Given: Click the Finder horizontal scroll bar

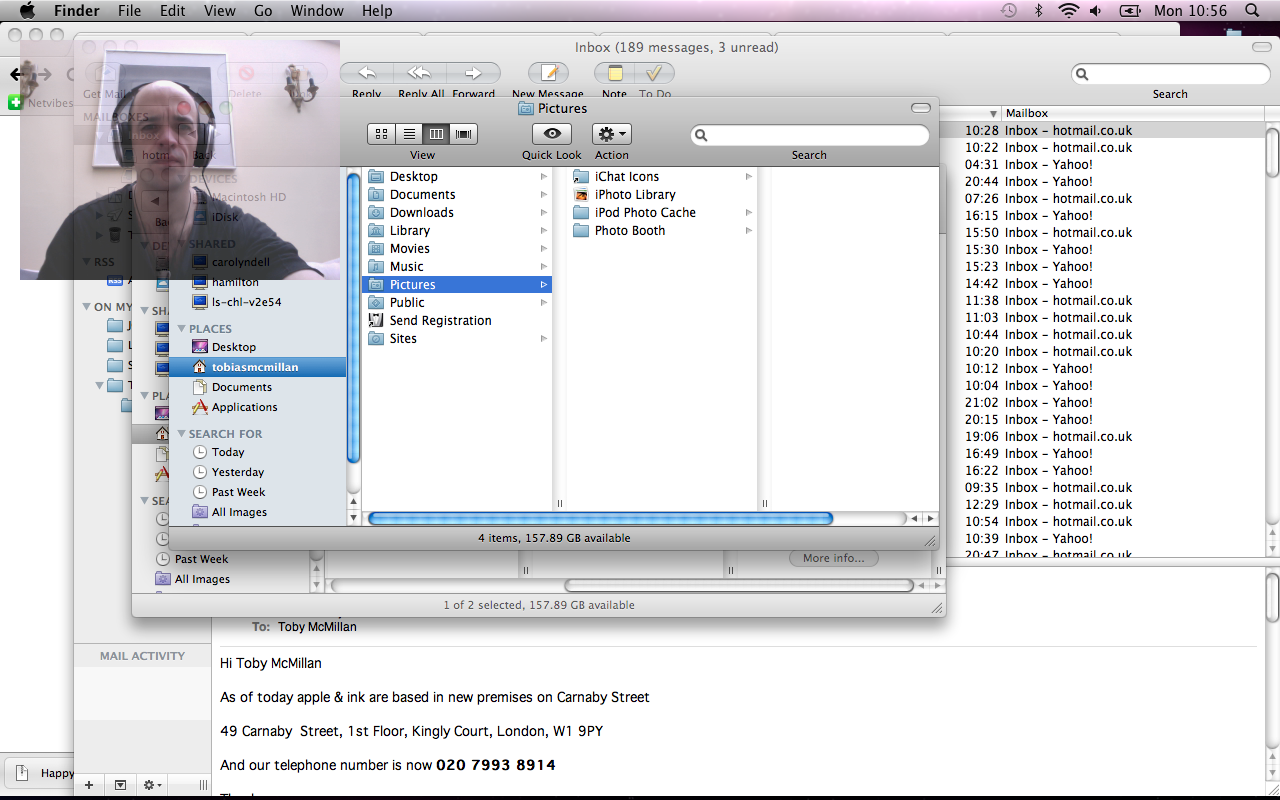Looking at the screenshot, I should 600,519.
